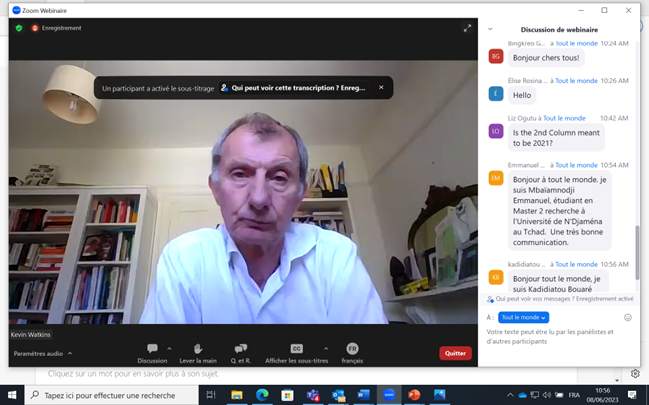Open File Explorer from the taskbar
The image size is (649, 405).
coord(237,395)
